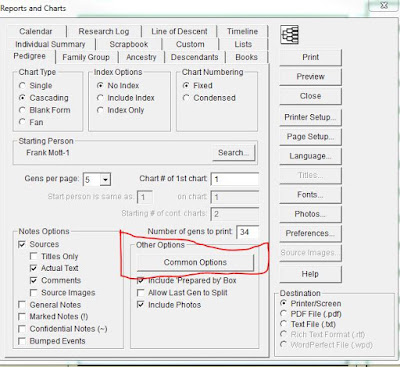Click the Print button
This screenshot has height=367, width=400.
pos(310,57)
